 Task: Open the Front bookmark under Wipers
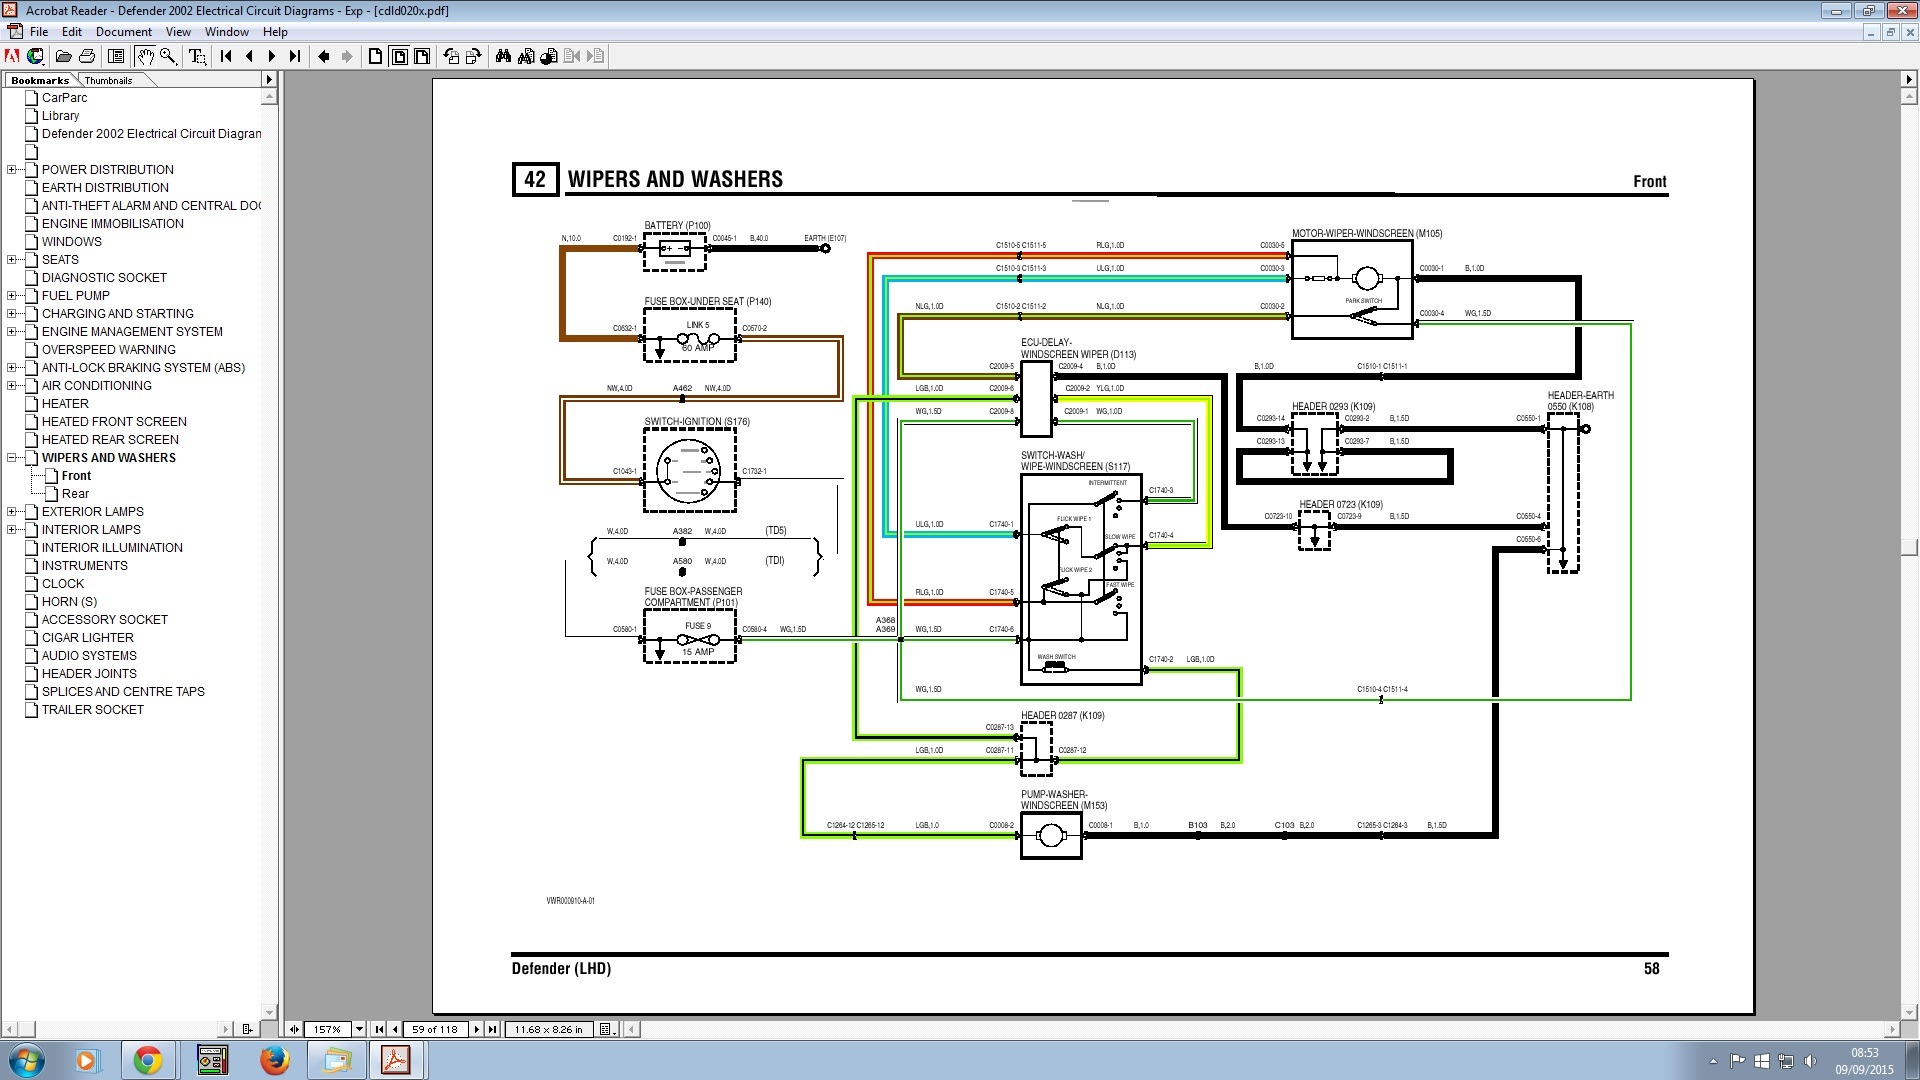click(x=76, y=476)
